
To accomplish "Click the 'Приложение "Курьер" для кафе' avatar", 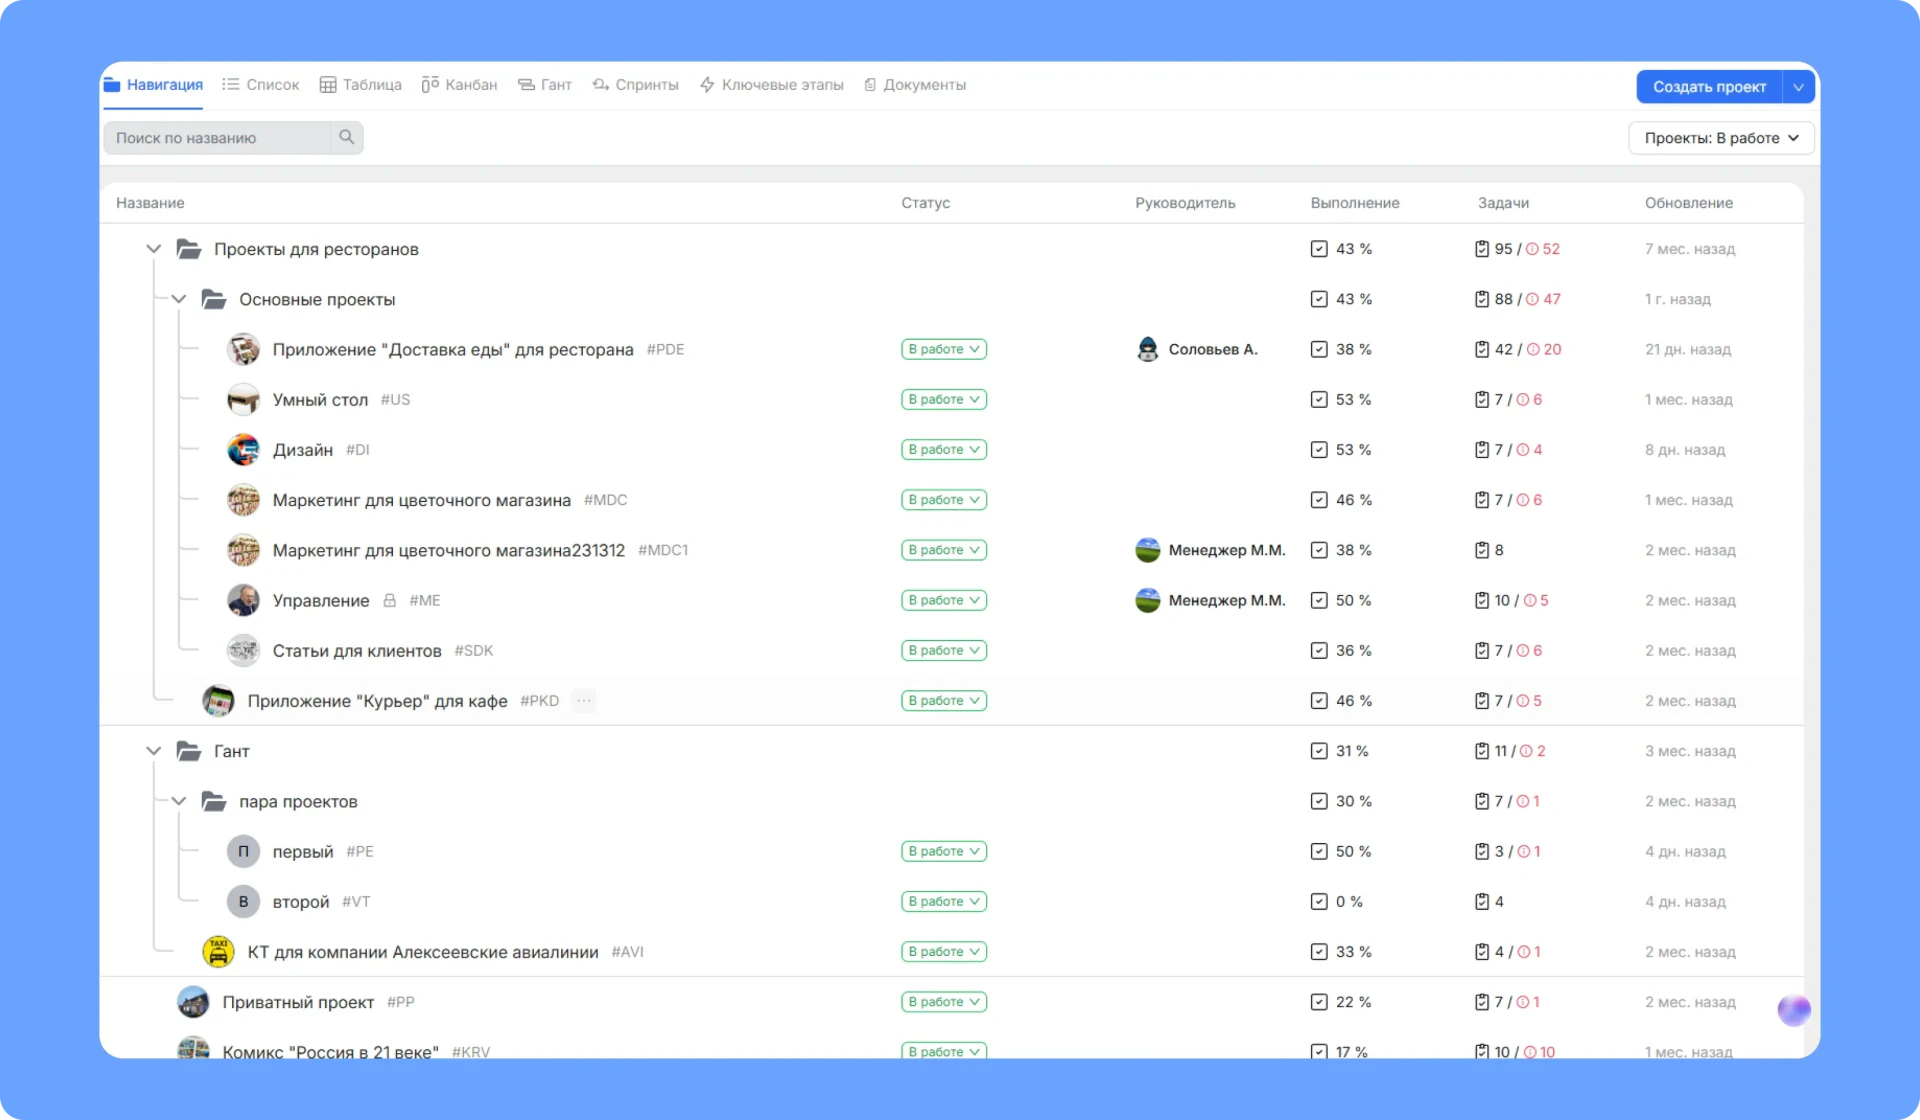I will coord(218,701).
